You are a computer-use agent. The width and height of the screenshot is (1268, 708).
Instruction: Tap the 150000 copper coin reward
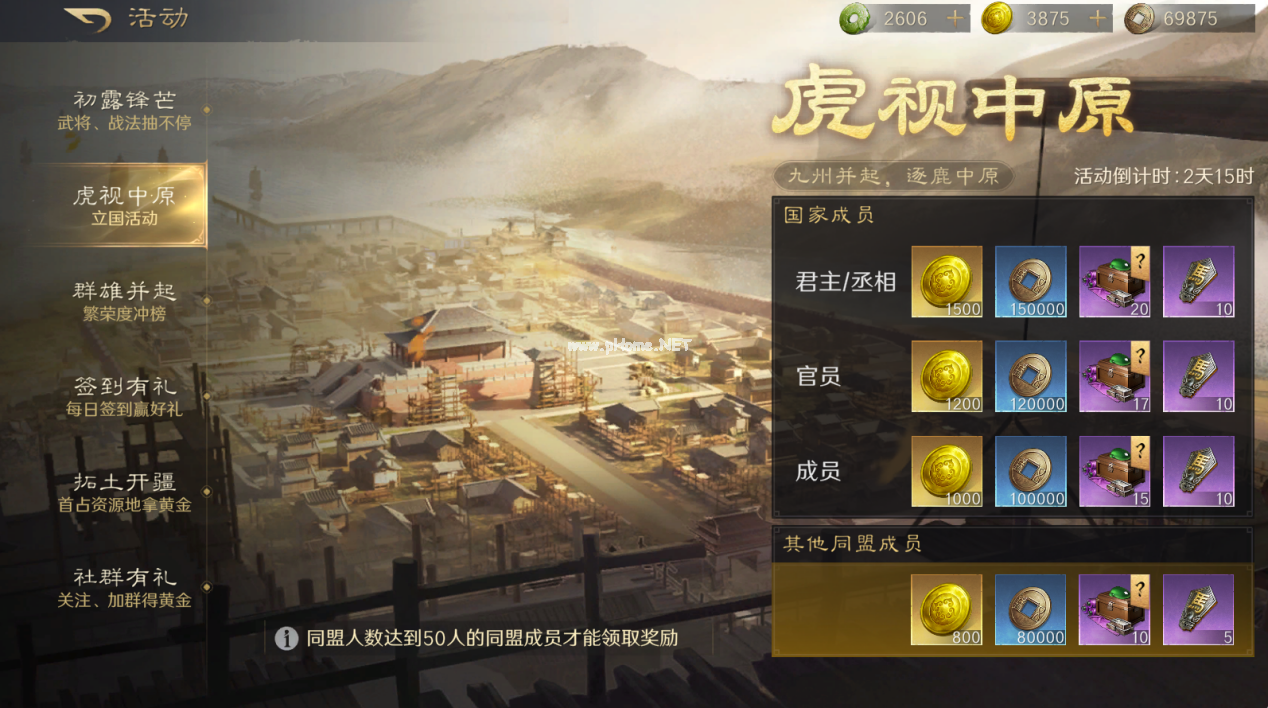pyautogui.click(x=1030, y=282)
